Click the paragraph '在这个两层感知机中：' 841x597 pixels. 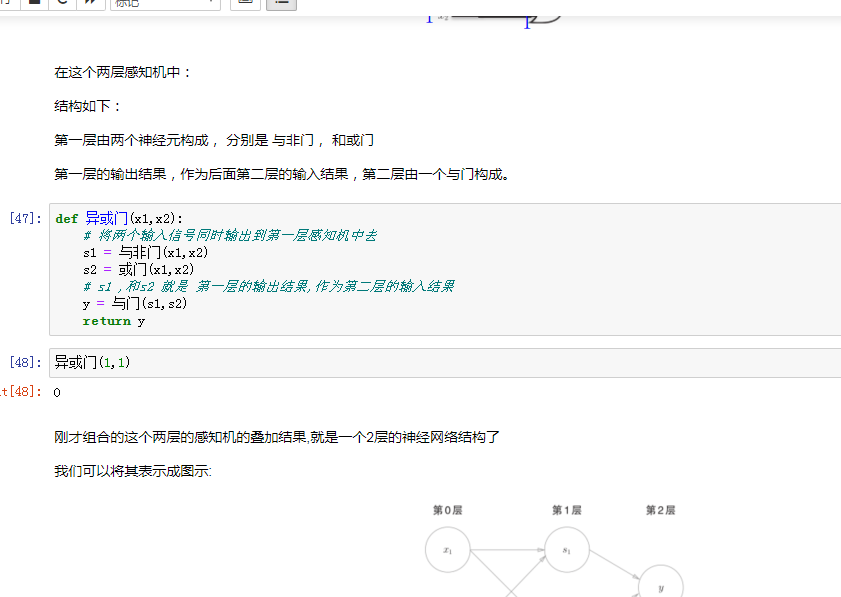point(123,72)
